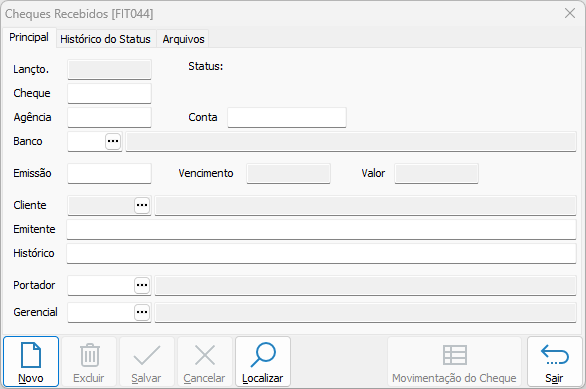Click the Banco description field
586x389 pixels.
click(x=351, y=141)
